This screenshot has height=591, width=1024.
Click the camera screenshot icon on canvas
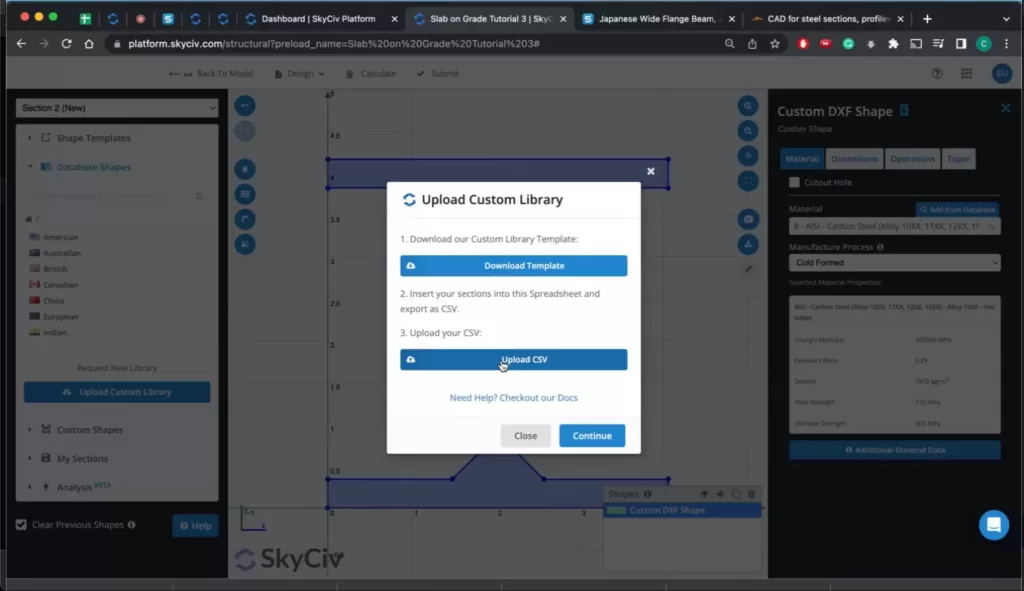748,219
